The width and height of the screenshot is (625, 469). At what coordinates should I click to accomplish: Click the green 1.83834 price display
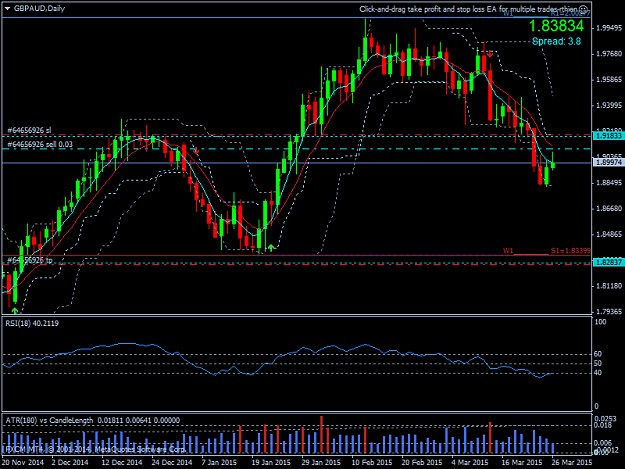coord(556,26)
